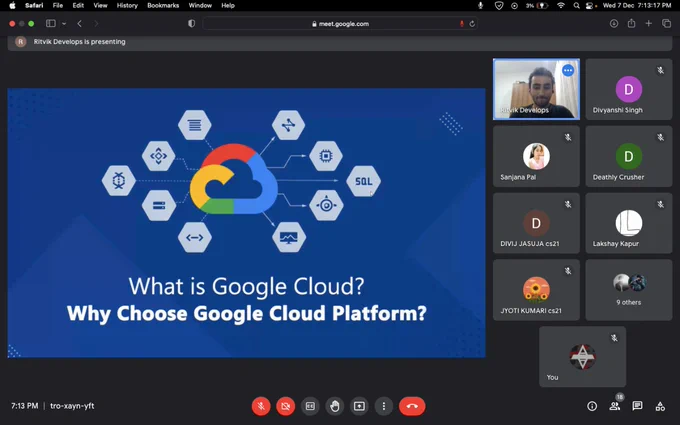This screenshot has height=425, width=680.
Task: Turn on the camera in call controls
Action: [285, 406]
